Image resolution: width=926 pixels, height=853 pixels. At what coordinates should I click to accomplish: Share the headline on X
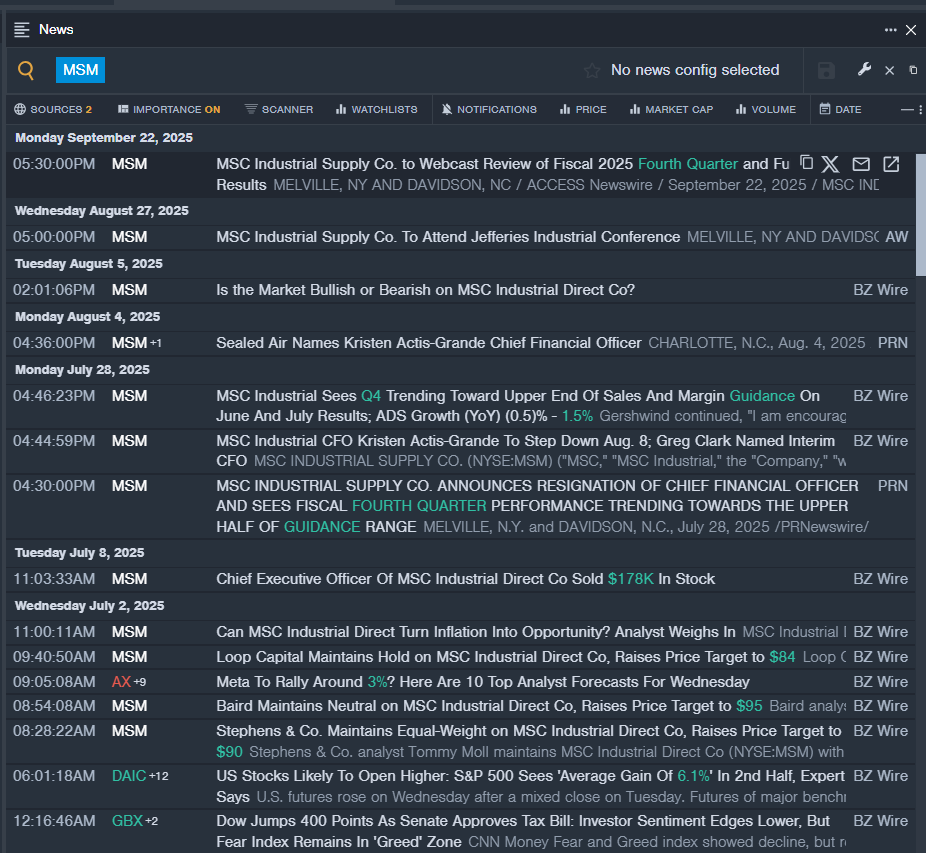coord(831,164)
